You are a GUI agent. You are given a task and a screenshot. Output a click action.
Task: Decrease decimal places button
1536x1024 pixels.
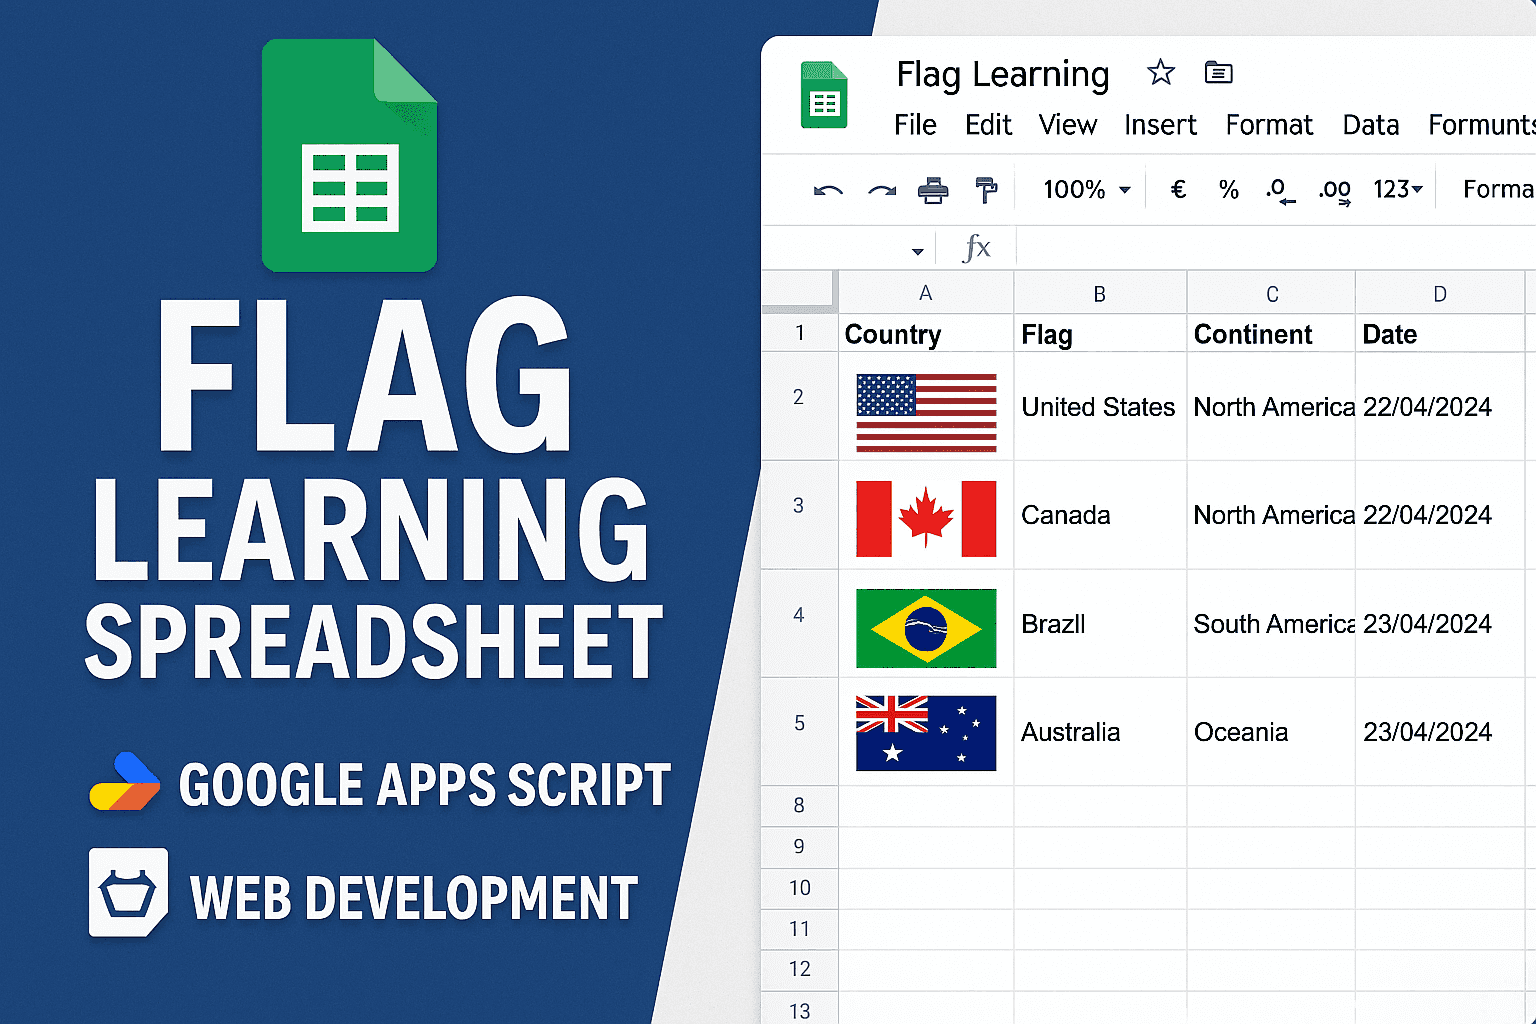(x=1280, y=190)
